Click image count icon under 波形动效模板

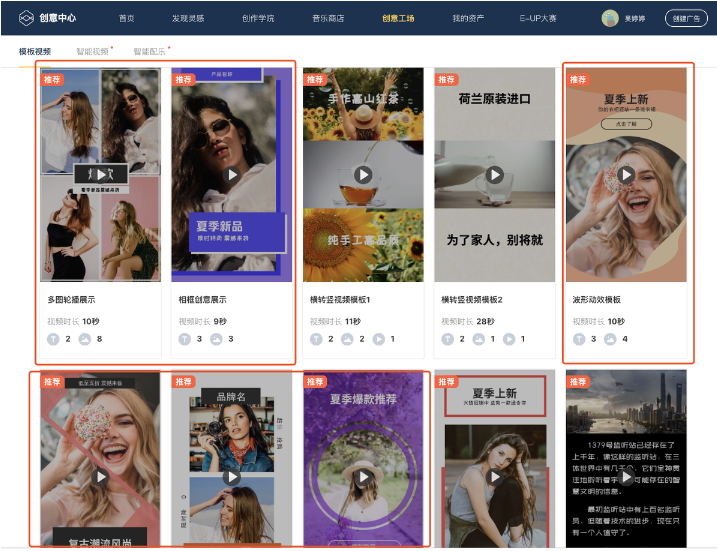pos(610,339)
